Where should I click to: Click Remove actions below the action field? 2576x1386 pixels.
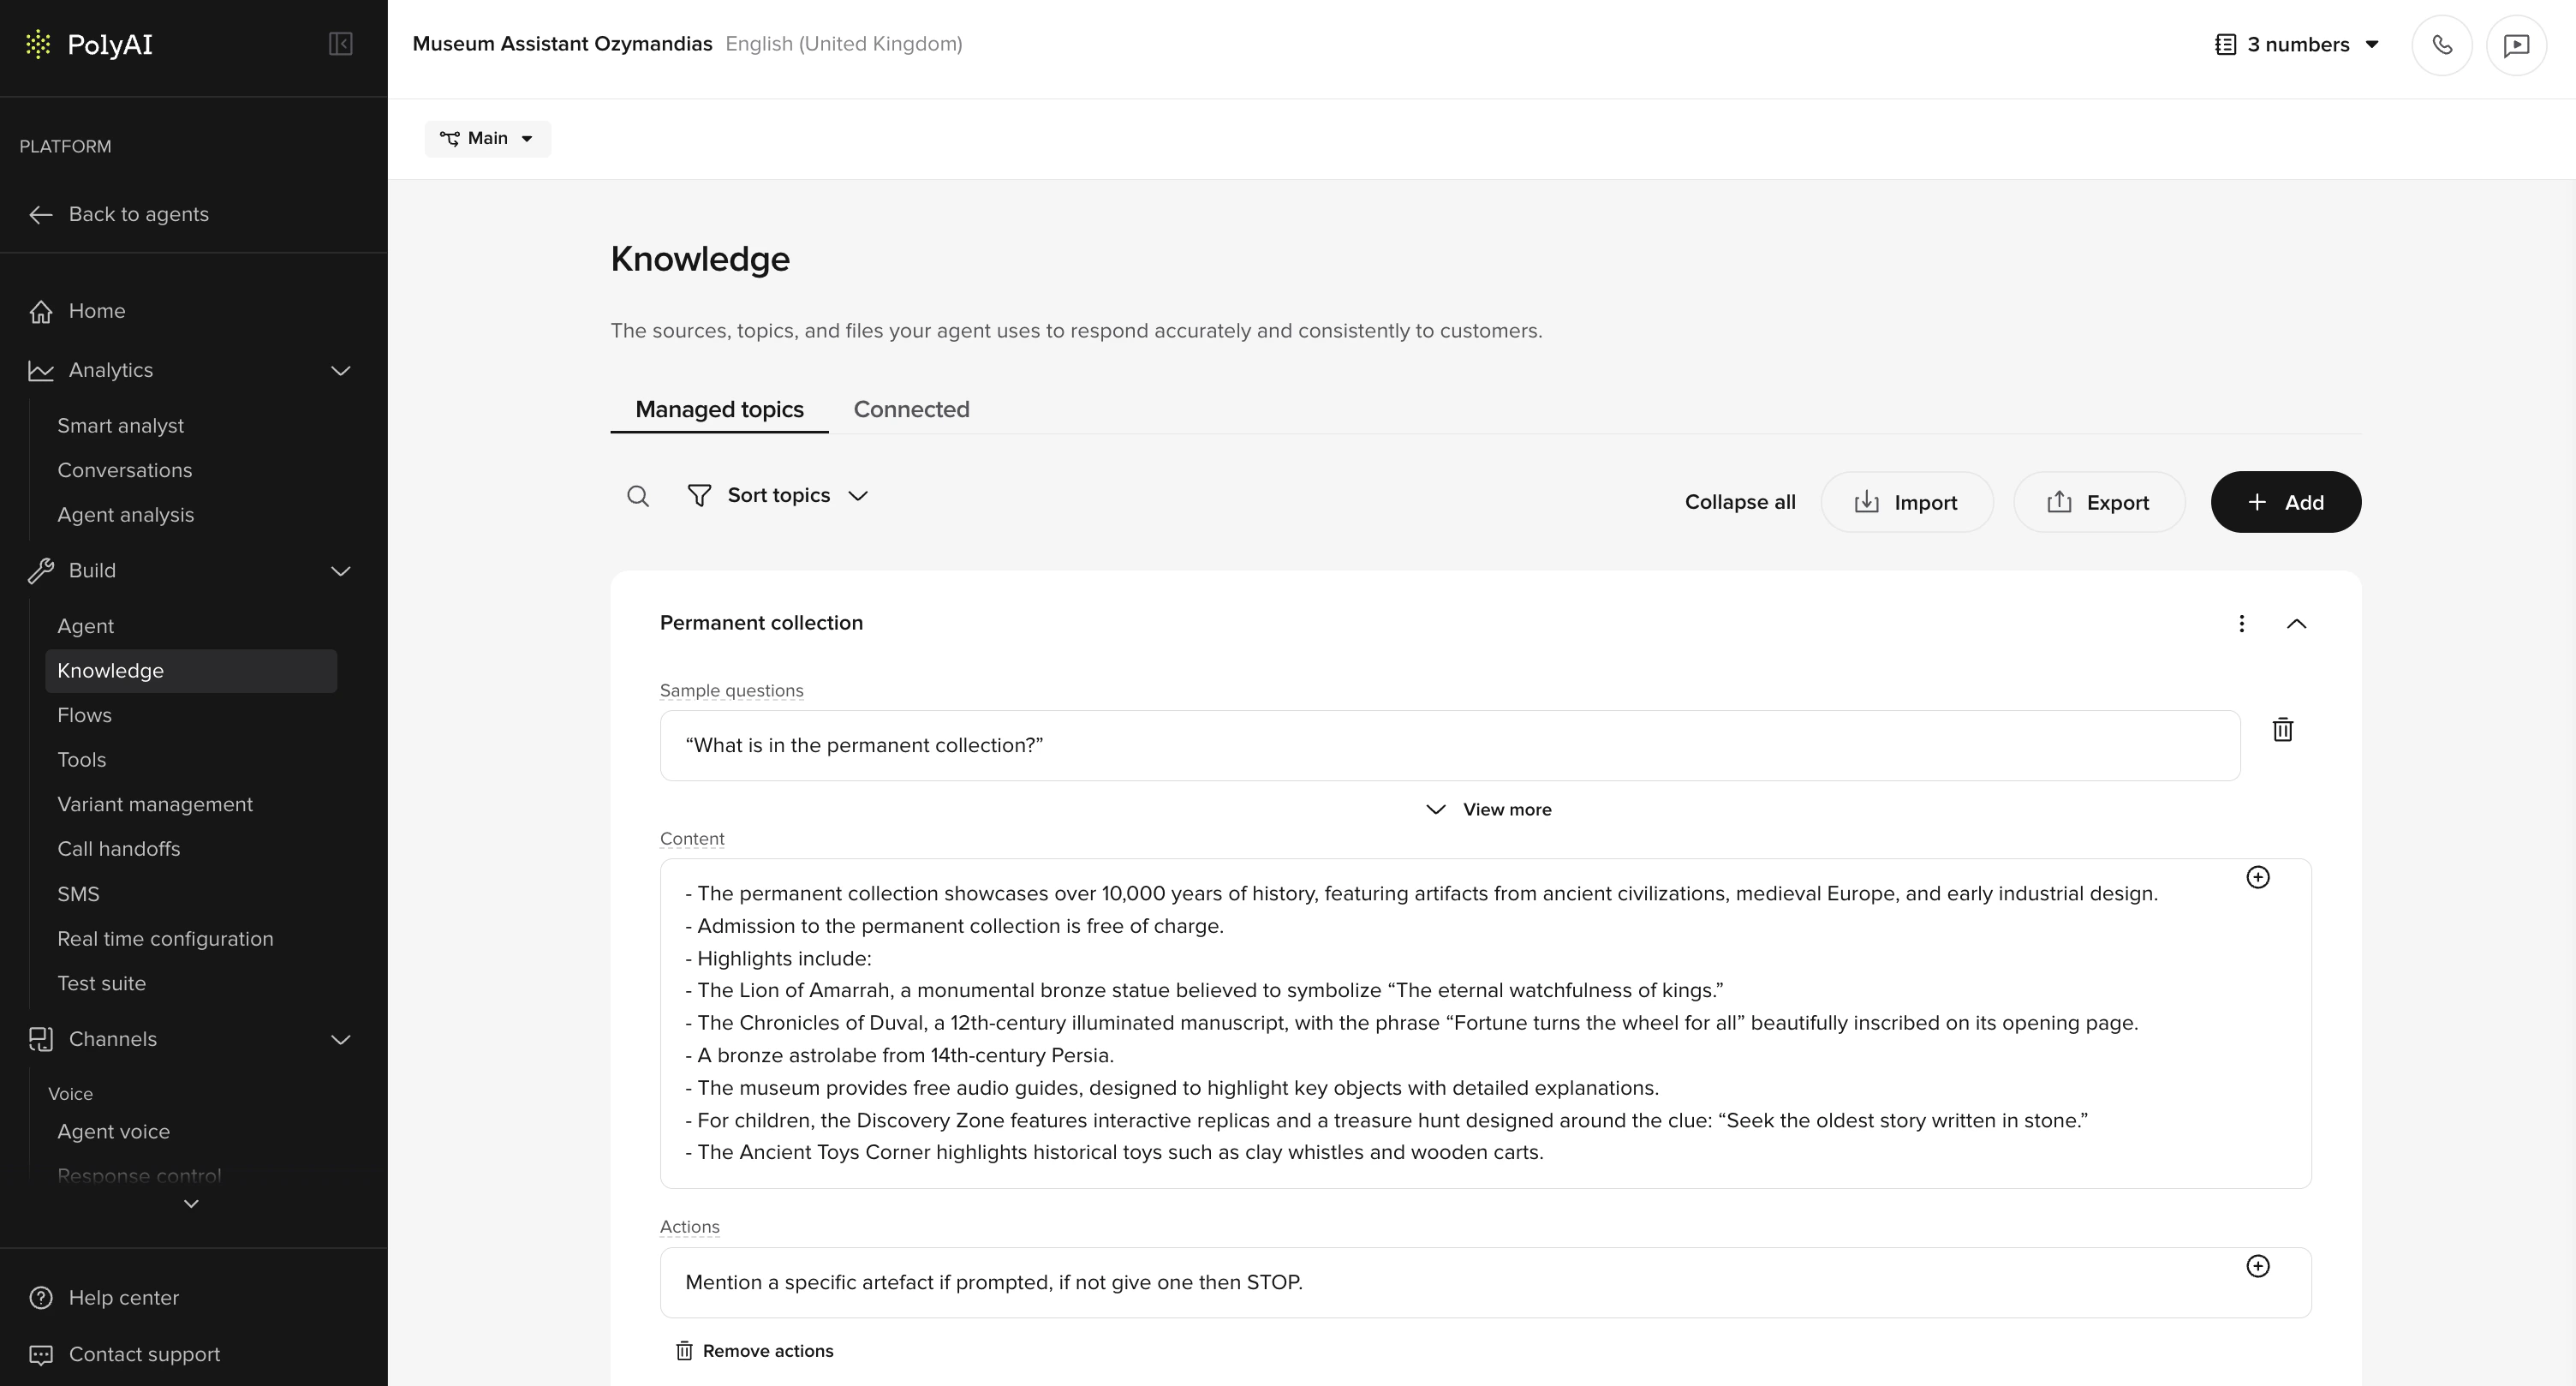coord(755,1350)
